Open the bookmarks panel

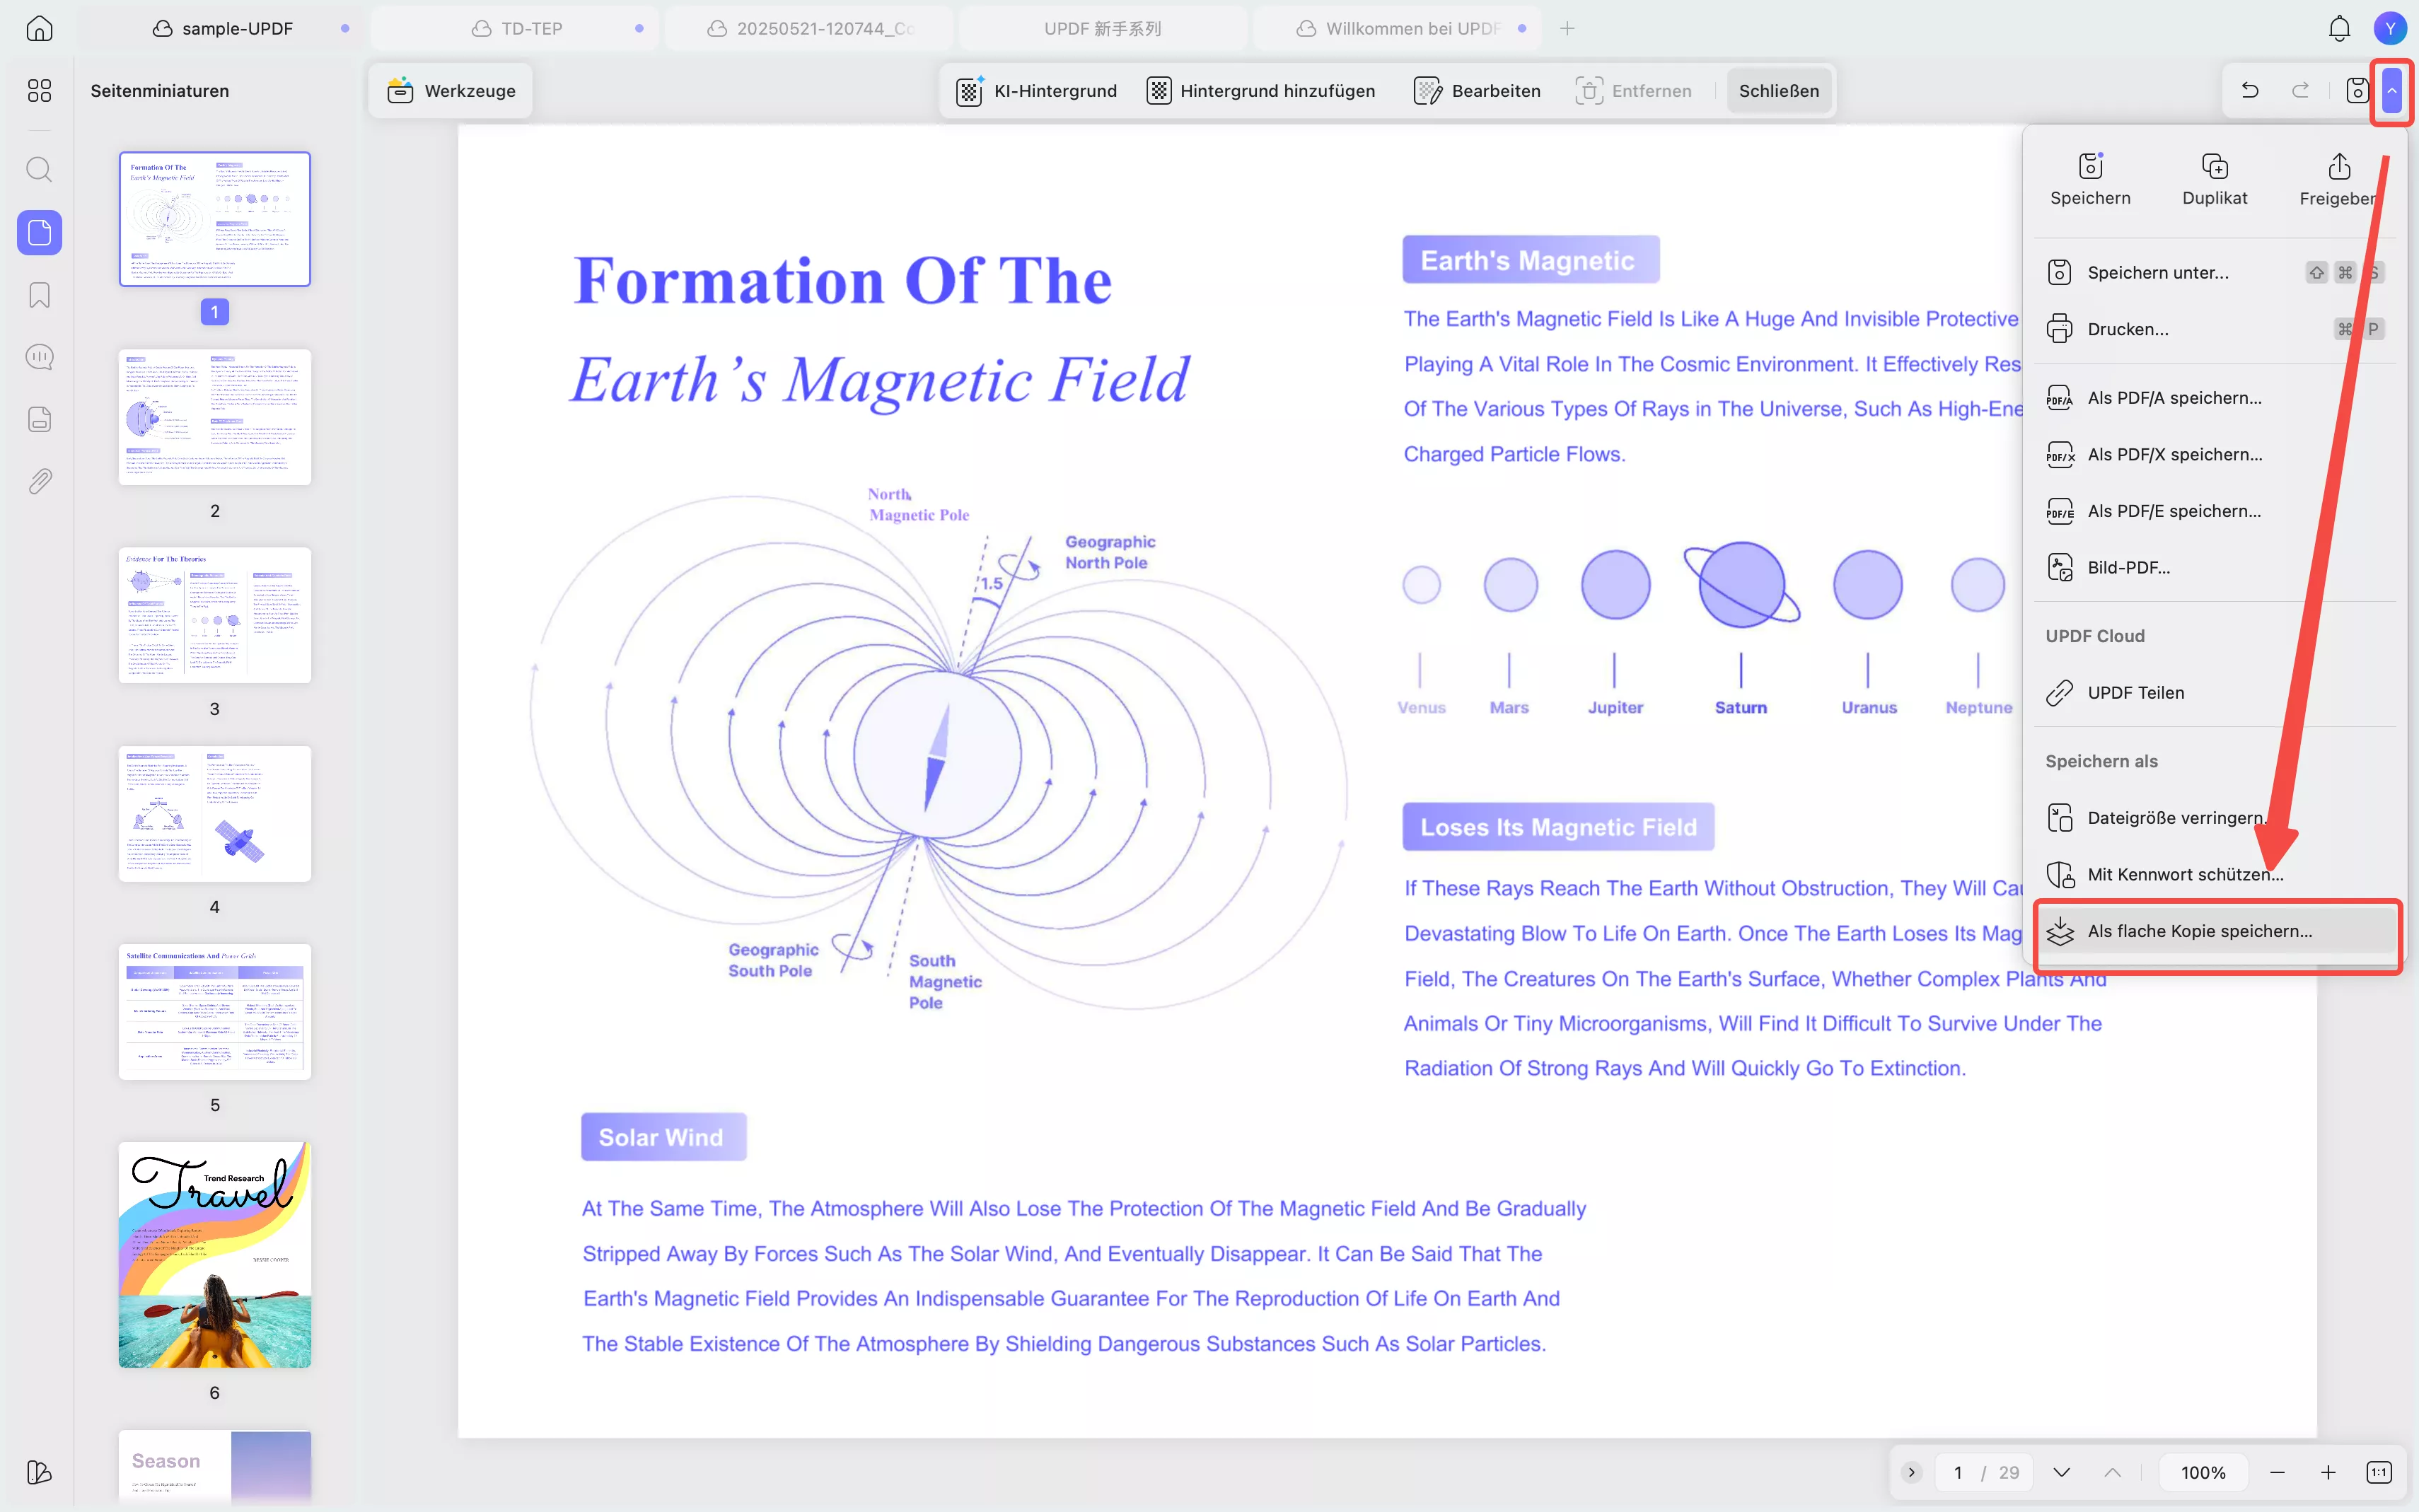(x=40, y=295)
